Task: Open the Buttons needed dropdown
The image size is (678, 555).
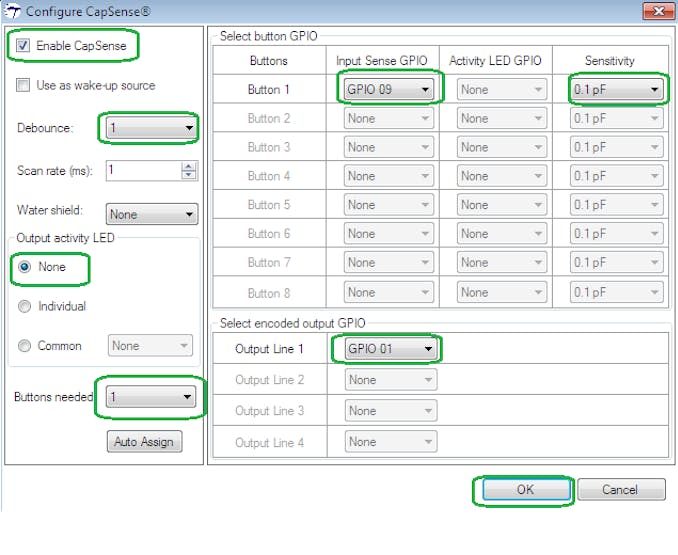Action: [150, 397]
